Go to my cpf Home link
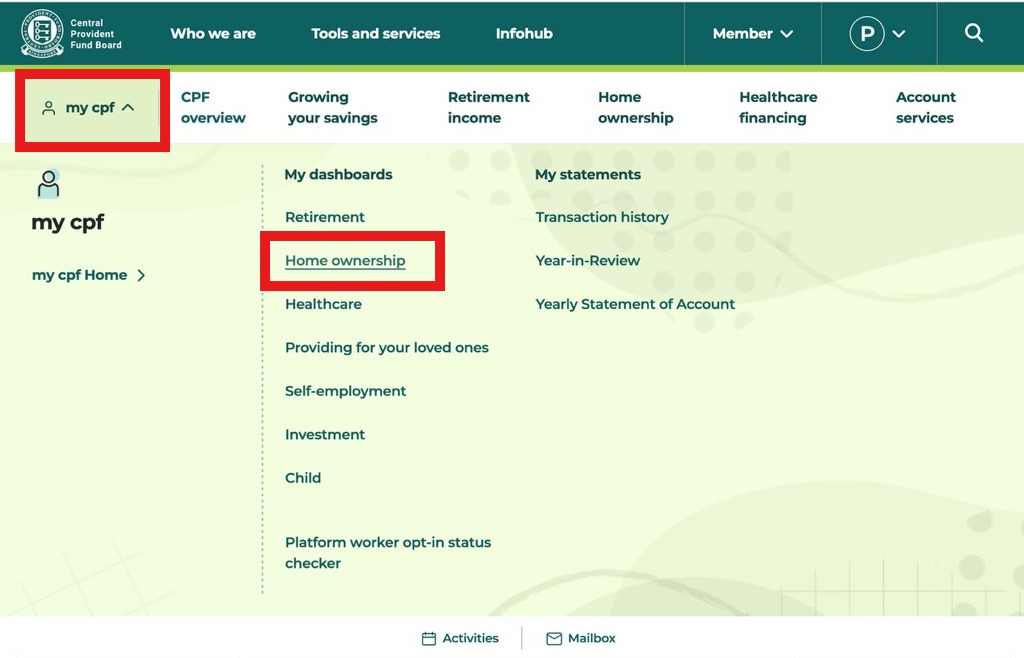This screenshot has height=658, width=1024. point(80,275)
